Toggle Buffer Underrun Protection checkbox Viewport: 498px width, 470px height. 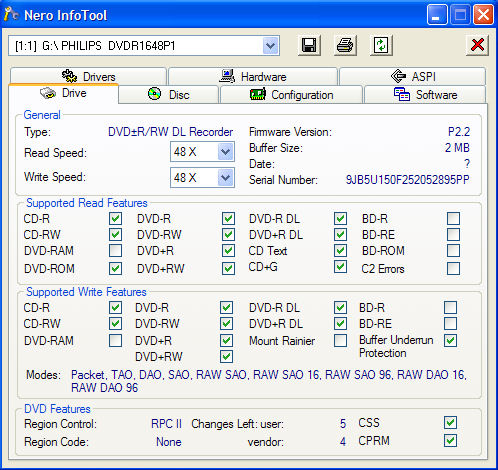pos(450,340)
